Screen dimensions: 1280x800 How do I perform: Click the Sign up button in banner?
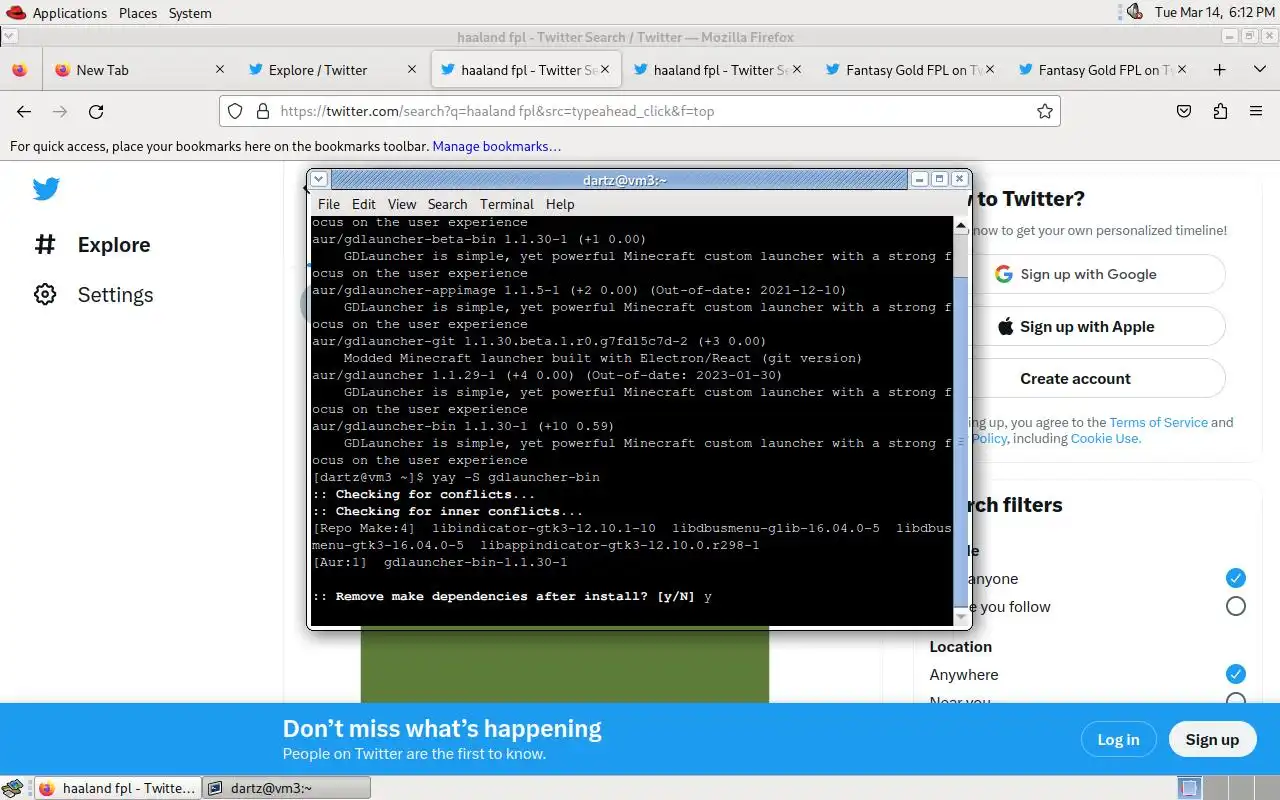pyautogui.click(x=1212, y=739)
